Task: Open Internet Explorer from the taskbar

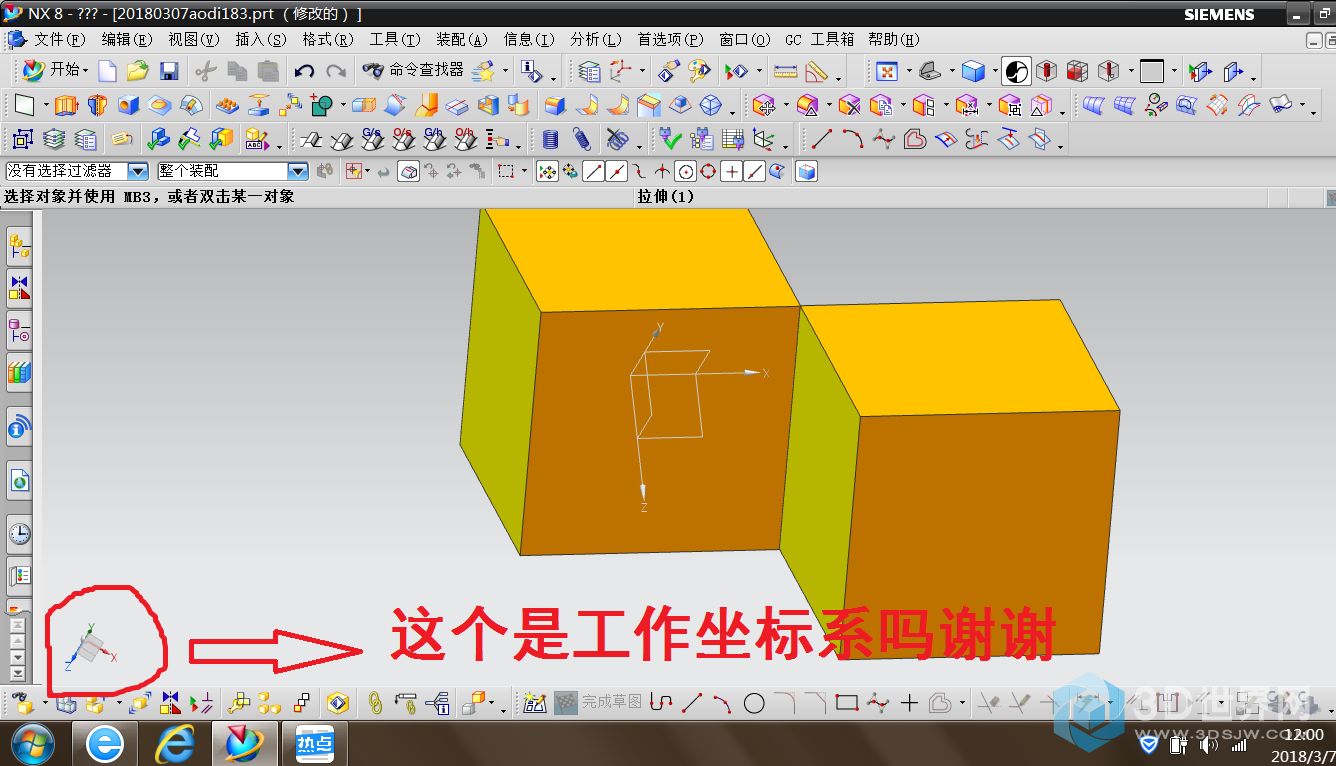Action: point(174,744)
